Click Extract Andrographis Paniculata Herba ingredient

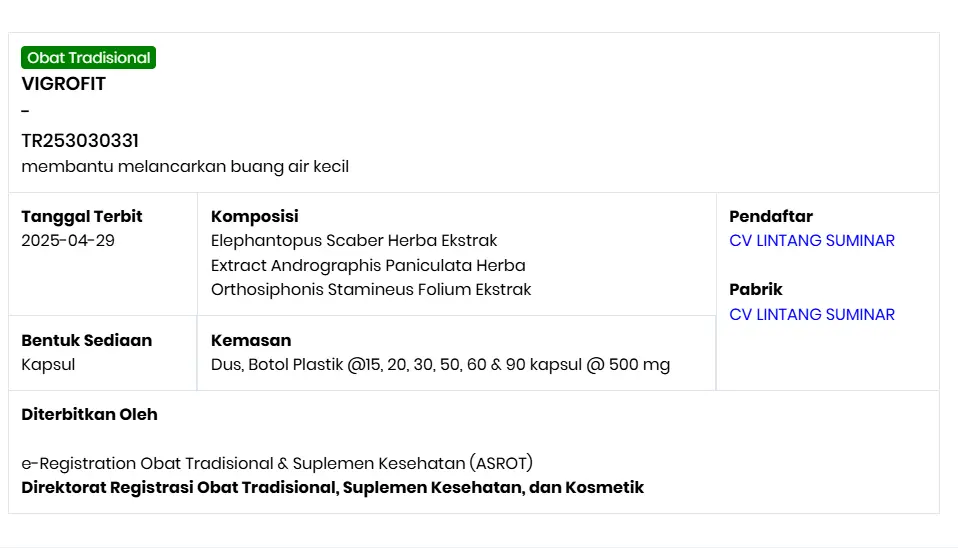click(368, 265)
